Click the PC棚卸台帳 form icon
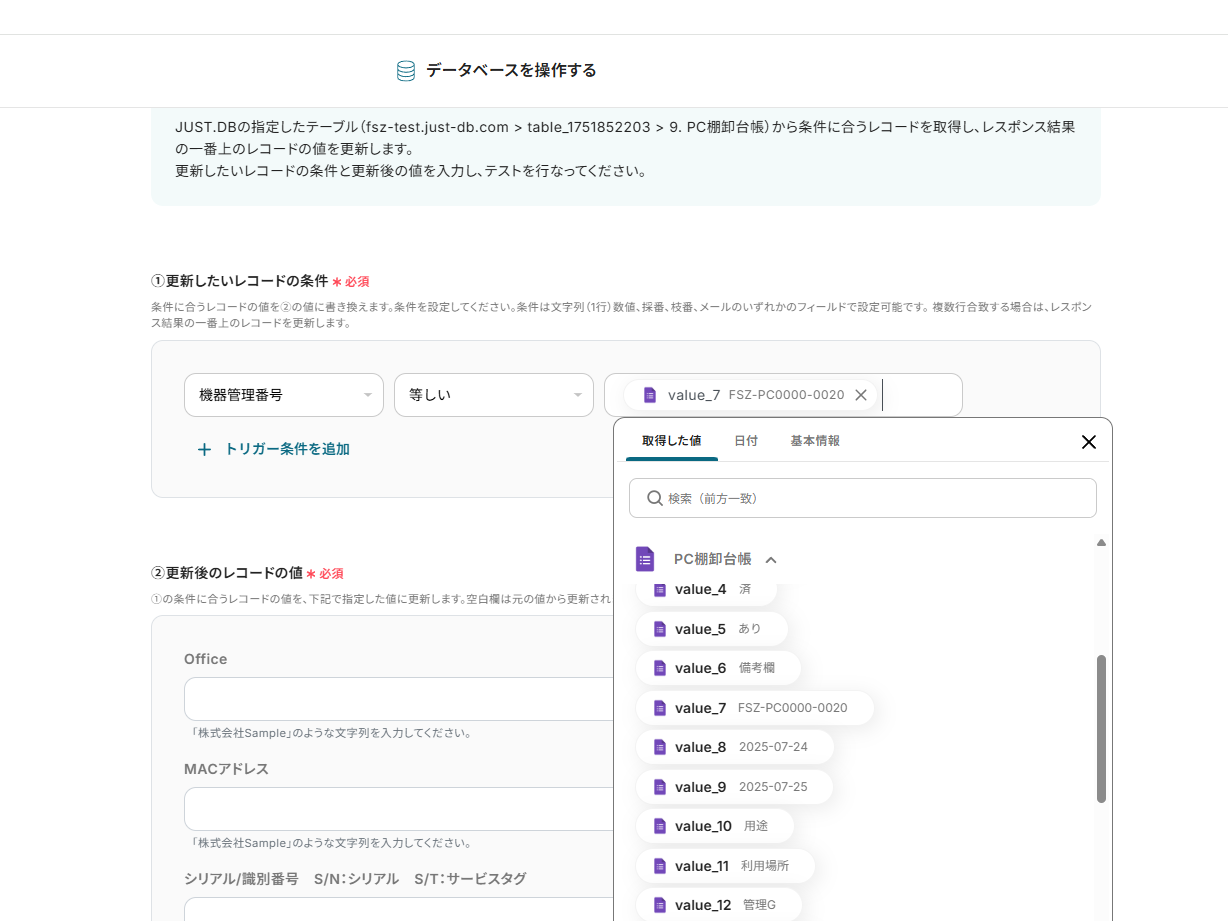The height and width of the screenshot is (921, 1228). (645, 559)
